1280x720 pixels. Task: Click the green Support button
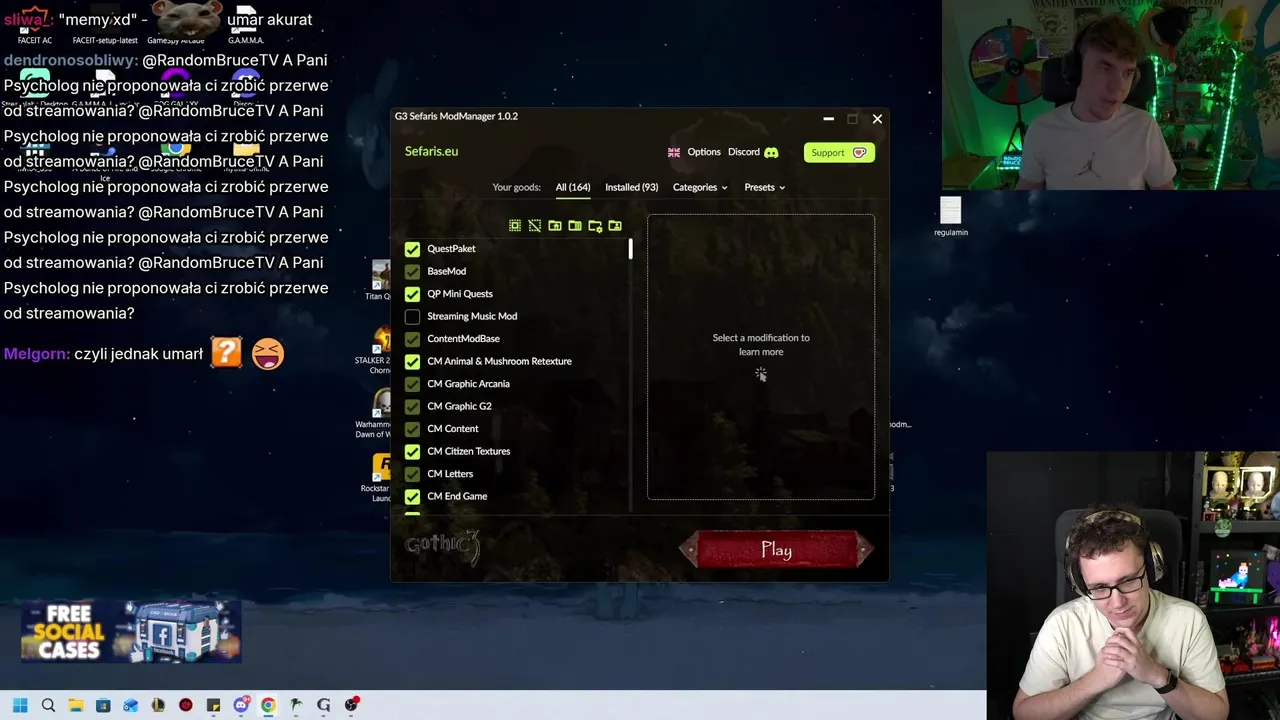coord(839,152)
